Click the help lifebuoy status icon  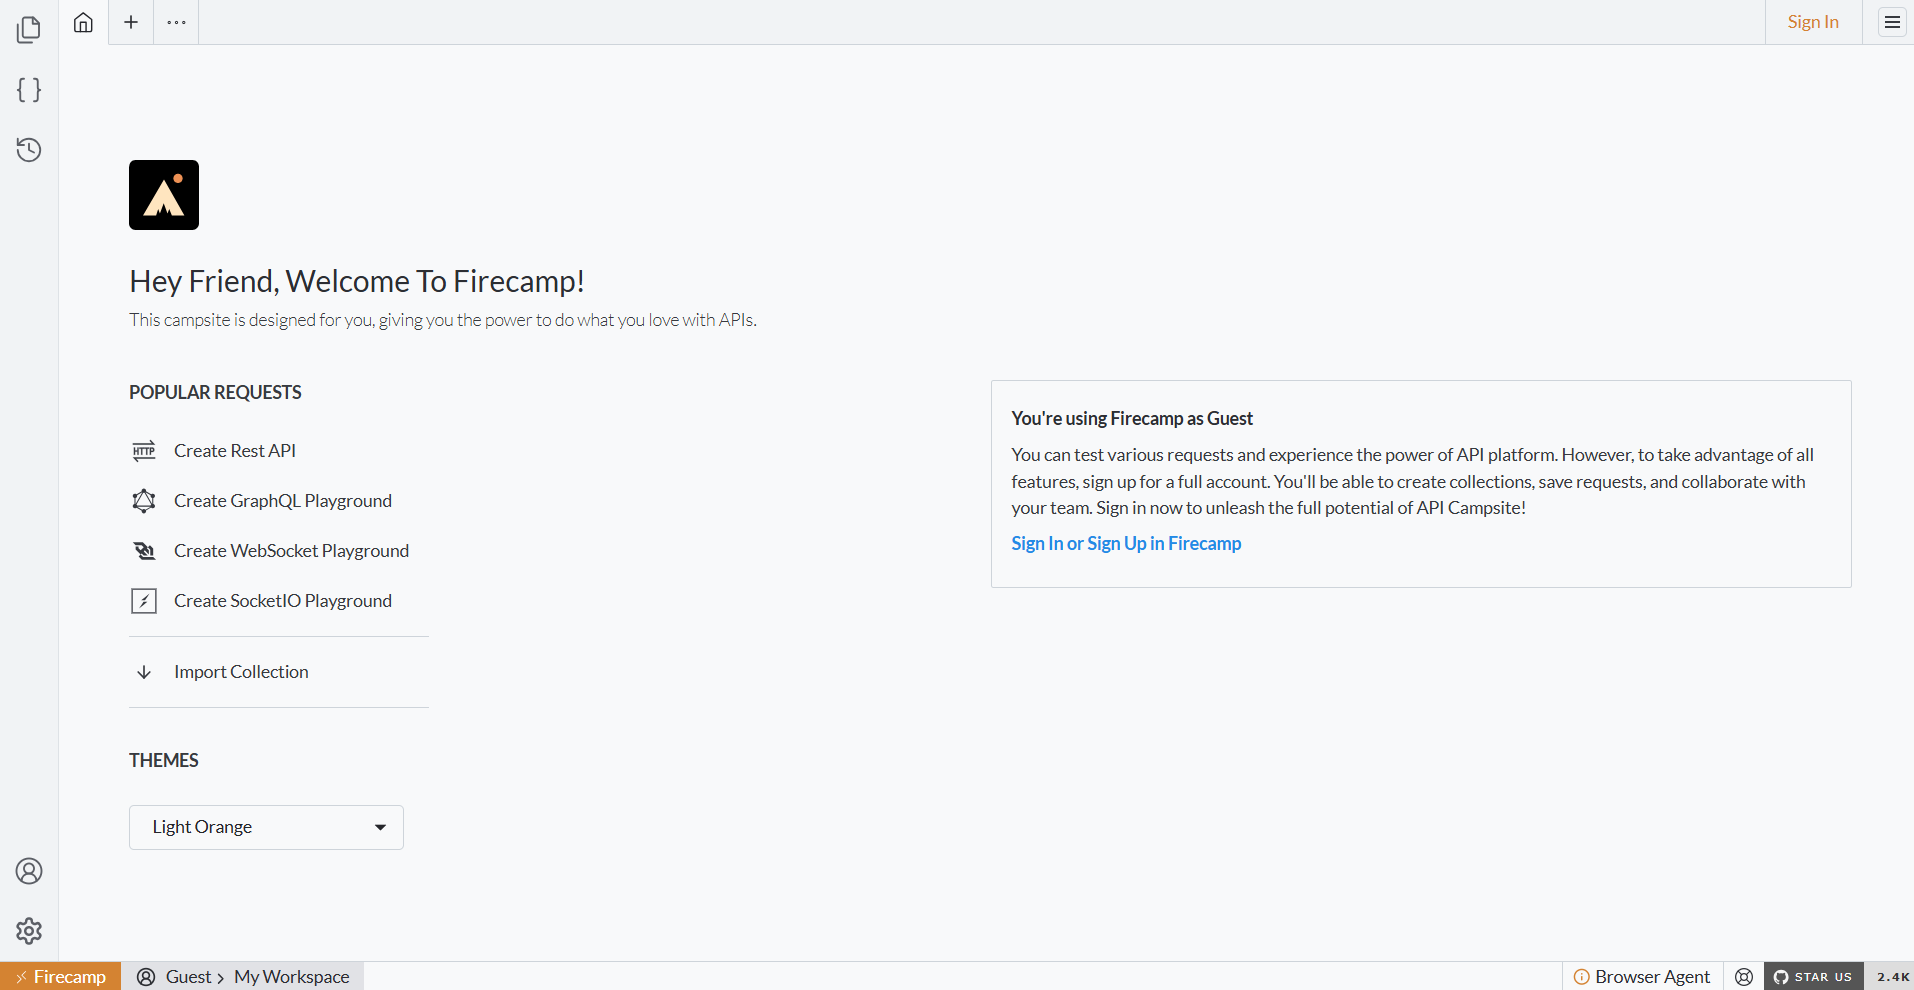pos(1744,977)
